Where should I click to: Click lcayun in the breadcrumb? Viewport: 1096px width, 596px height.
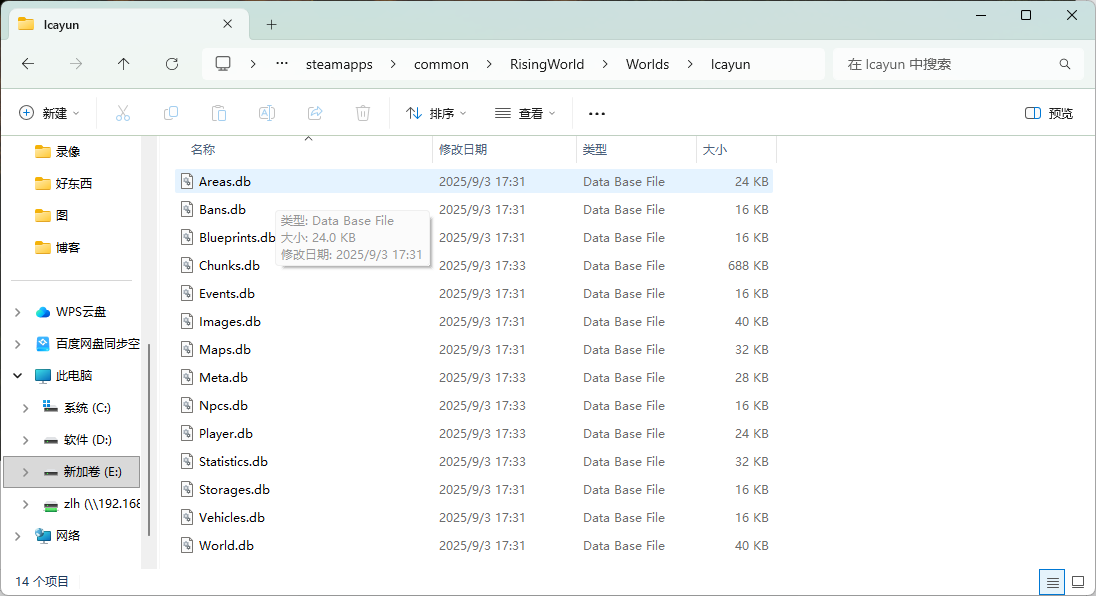pyautogui.click(x=730, y=64)
